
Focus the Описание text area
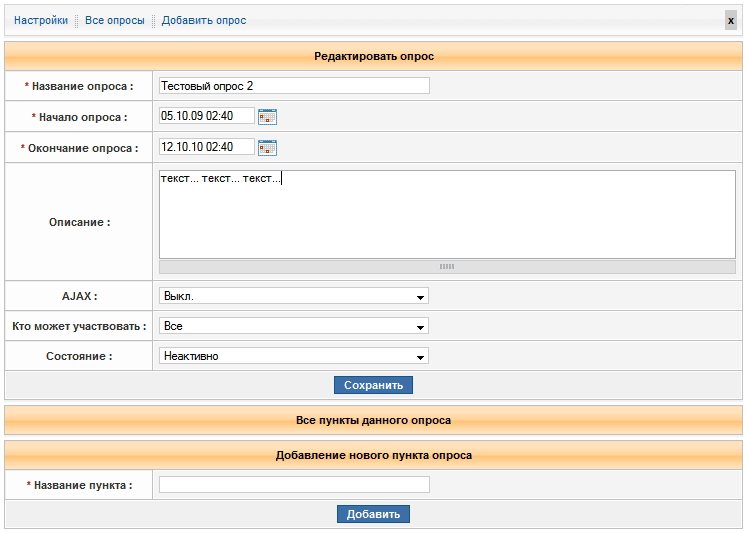coord(447,214)
